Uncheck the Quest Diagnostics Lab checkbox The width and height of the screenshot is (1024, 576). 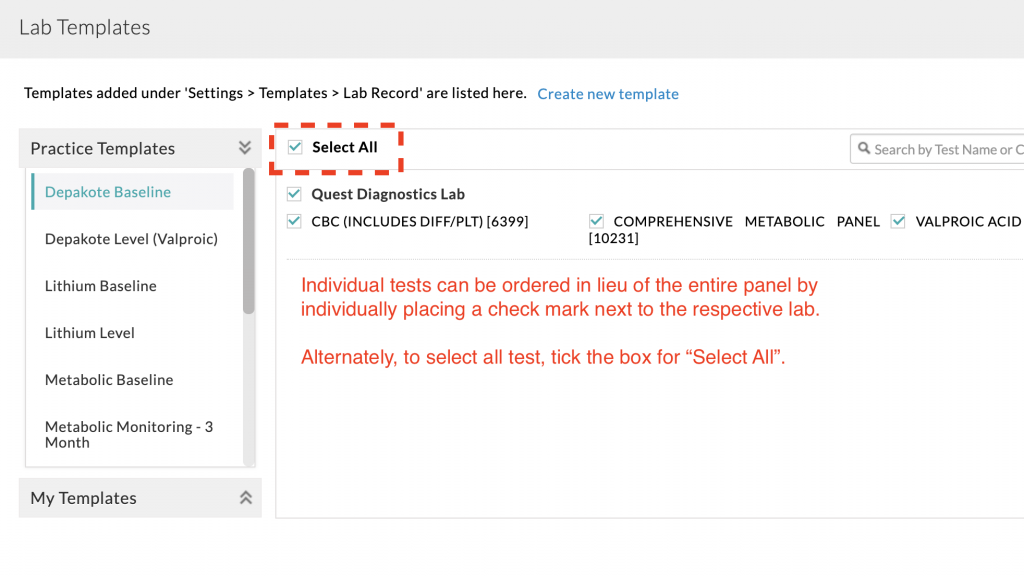294,194
